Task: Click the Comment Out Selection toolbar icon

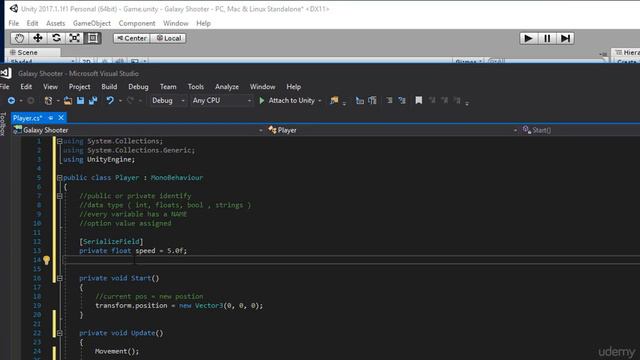Action: (402, 100)
